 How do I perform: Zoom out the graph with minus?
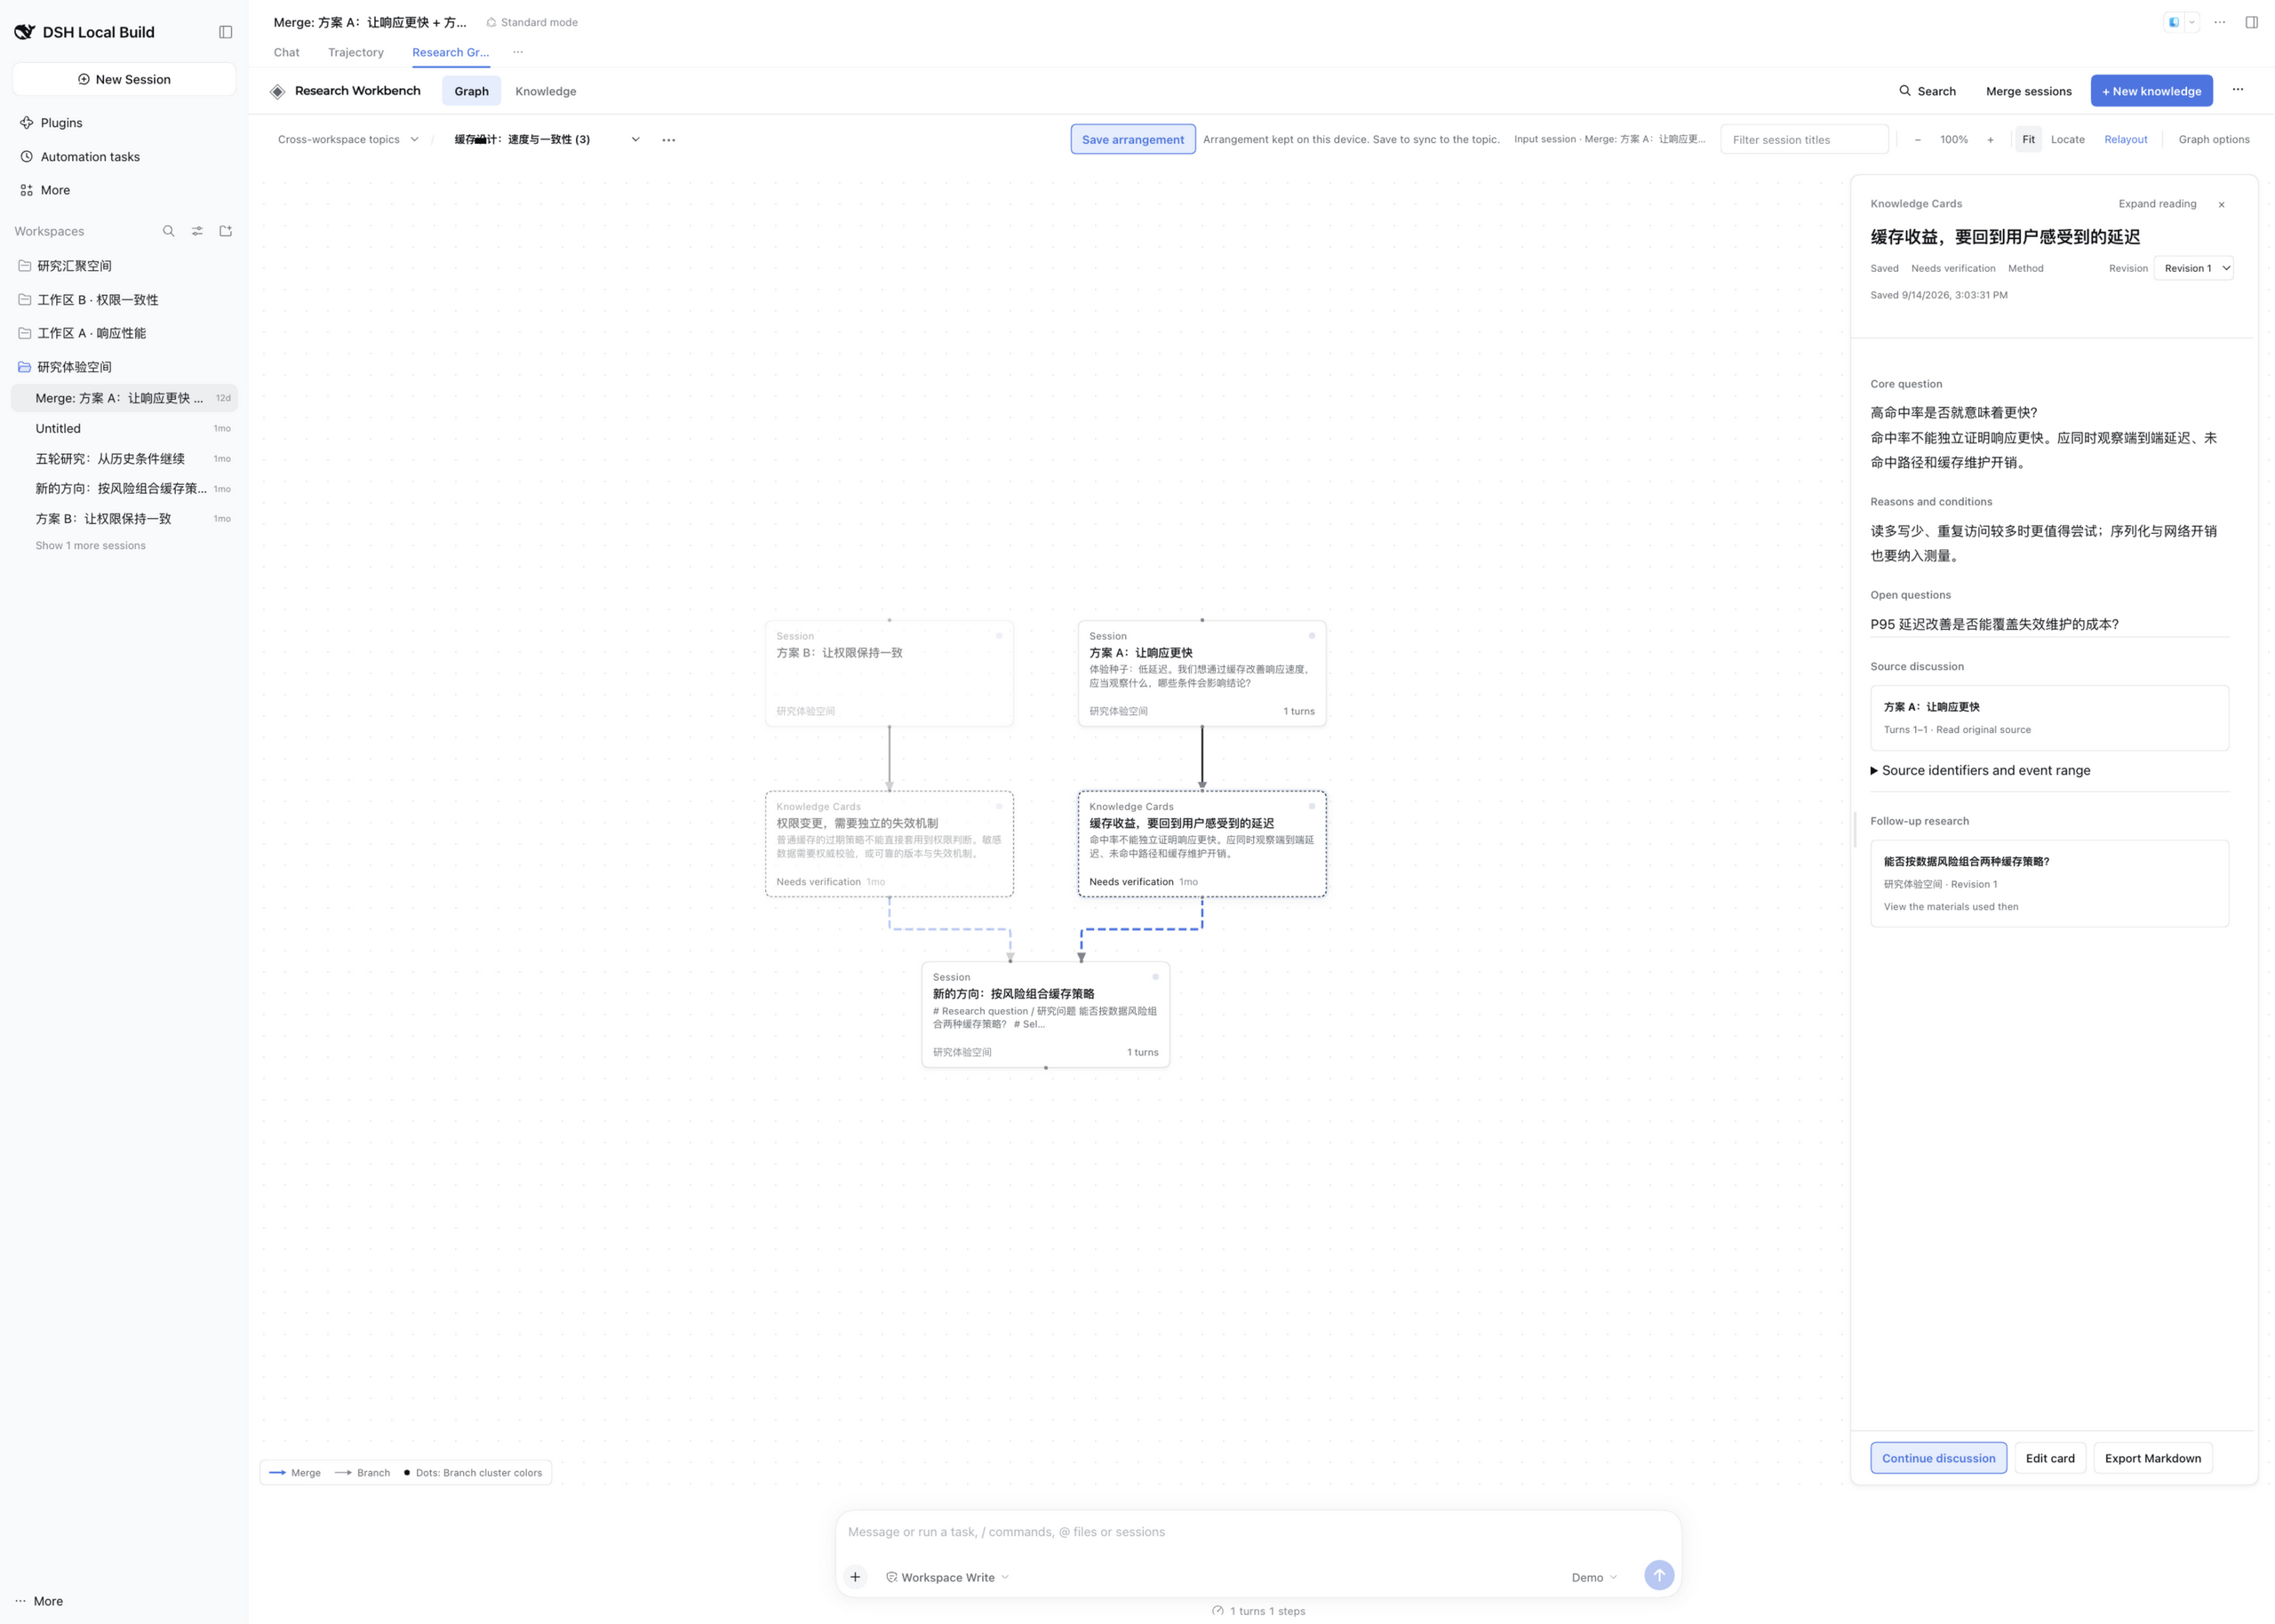[x=1917, y=140]
